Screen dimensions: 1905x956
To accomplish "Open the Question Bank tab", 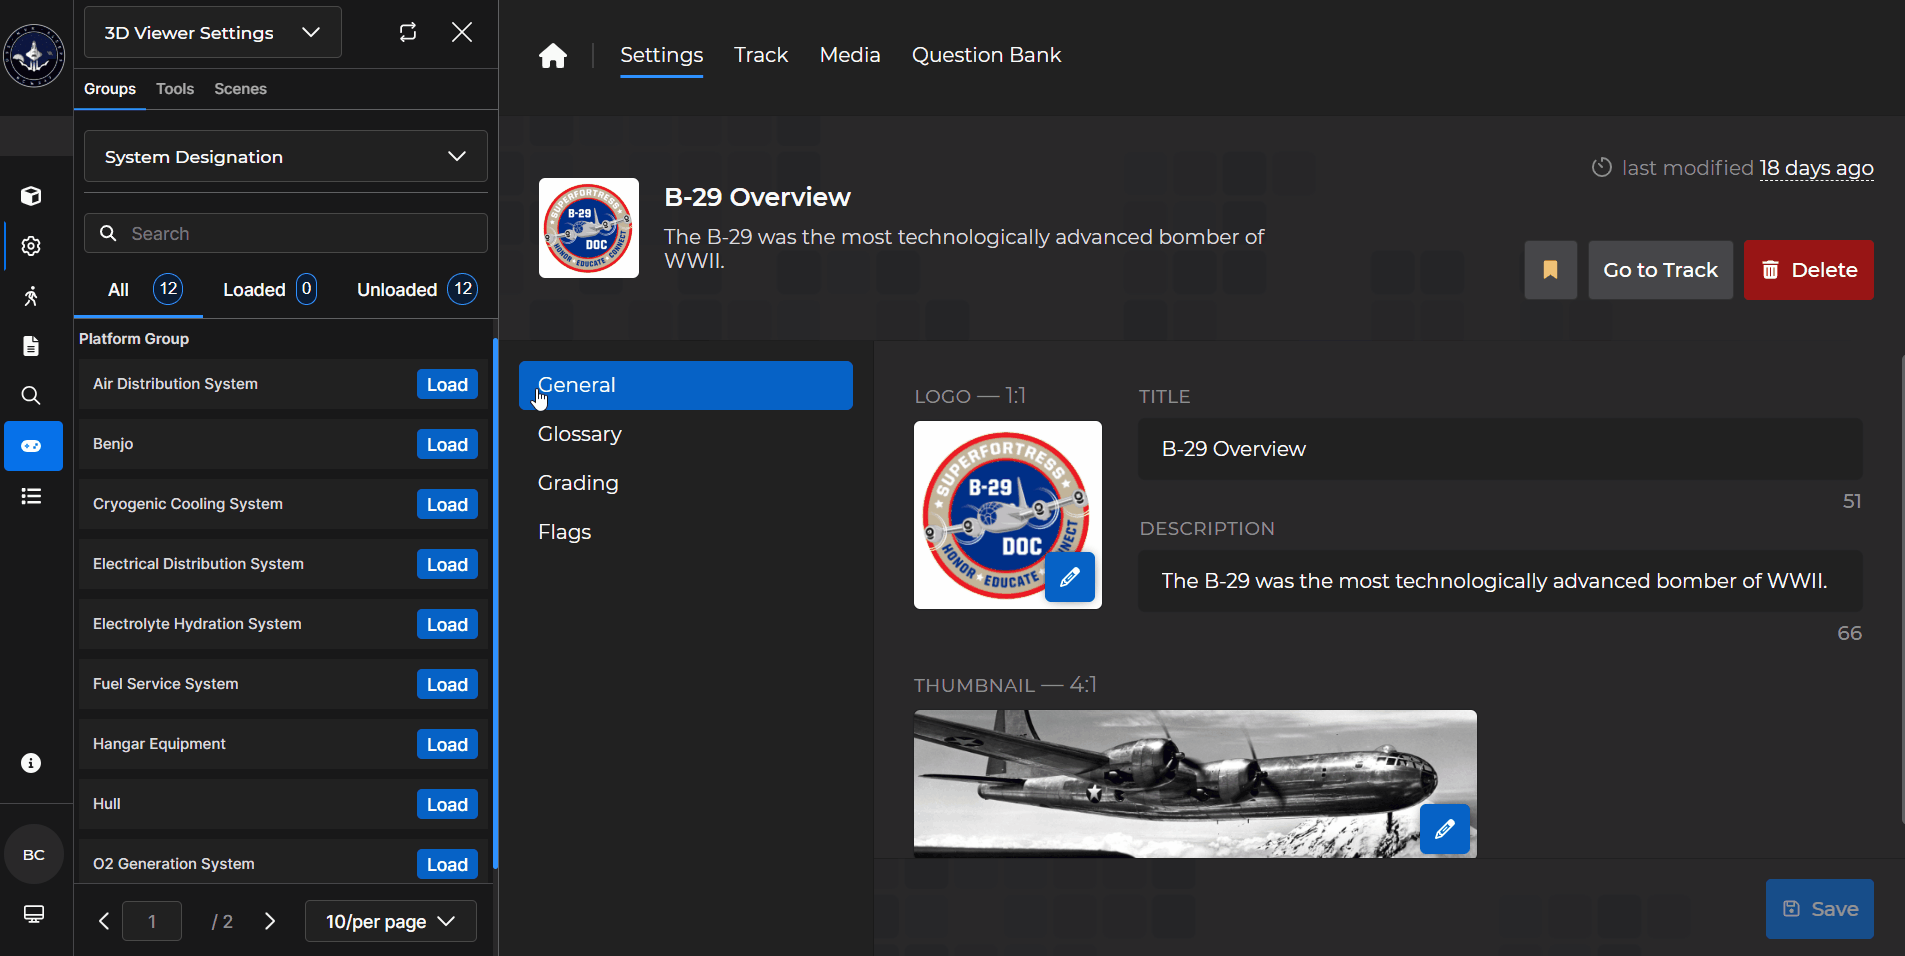I will pyautogui.click(x=987, y=55).
